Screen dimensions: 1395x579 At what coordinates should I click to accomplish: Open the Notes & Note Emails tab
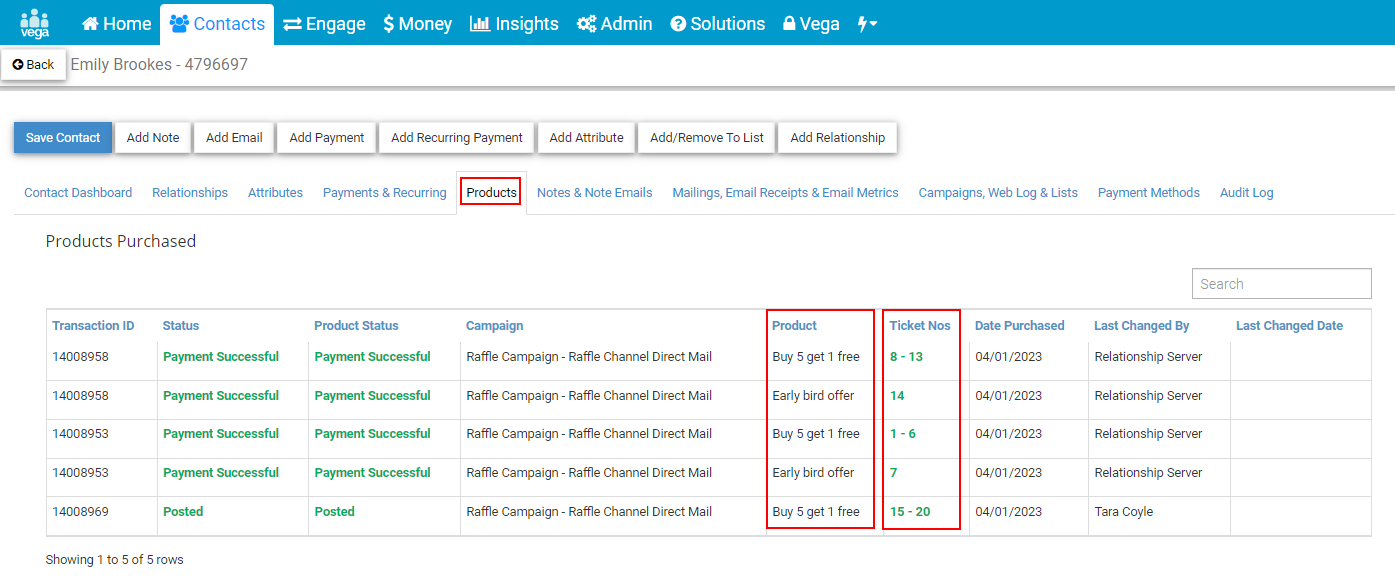click(x=595, y=193)
